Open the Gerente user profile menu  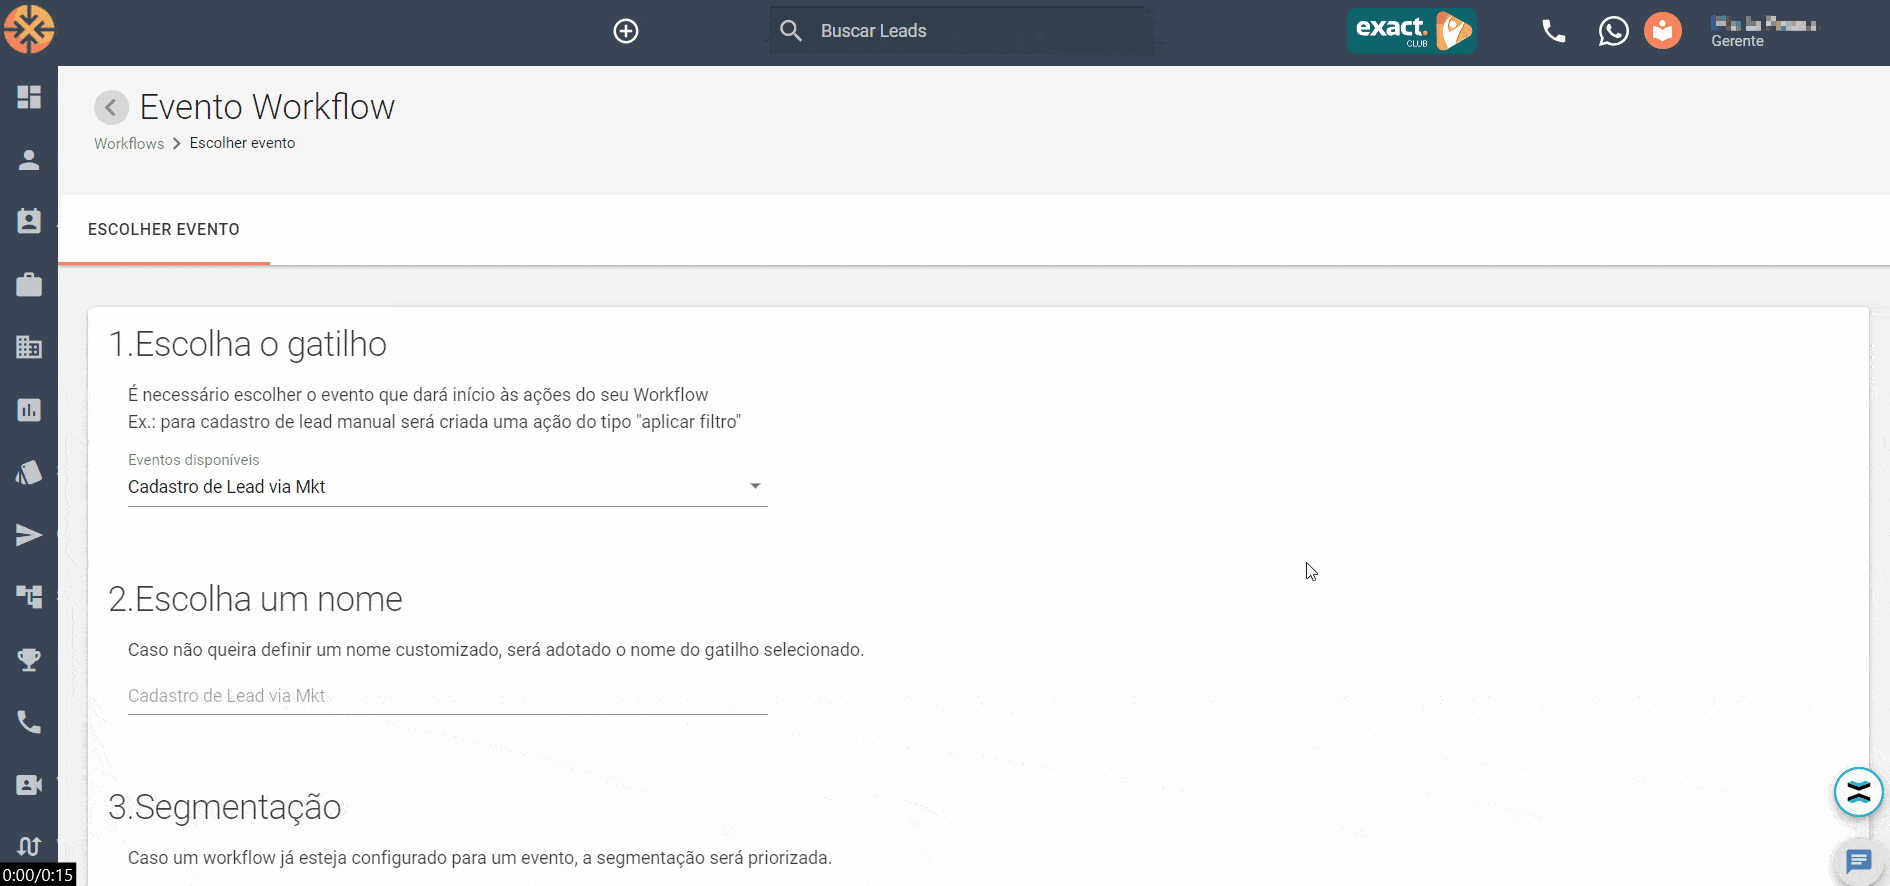(x=1763, y=31)
